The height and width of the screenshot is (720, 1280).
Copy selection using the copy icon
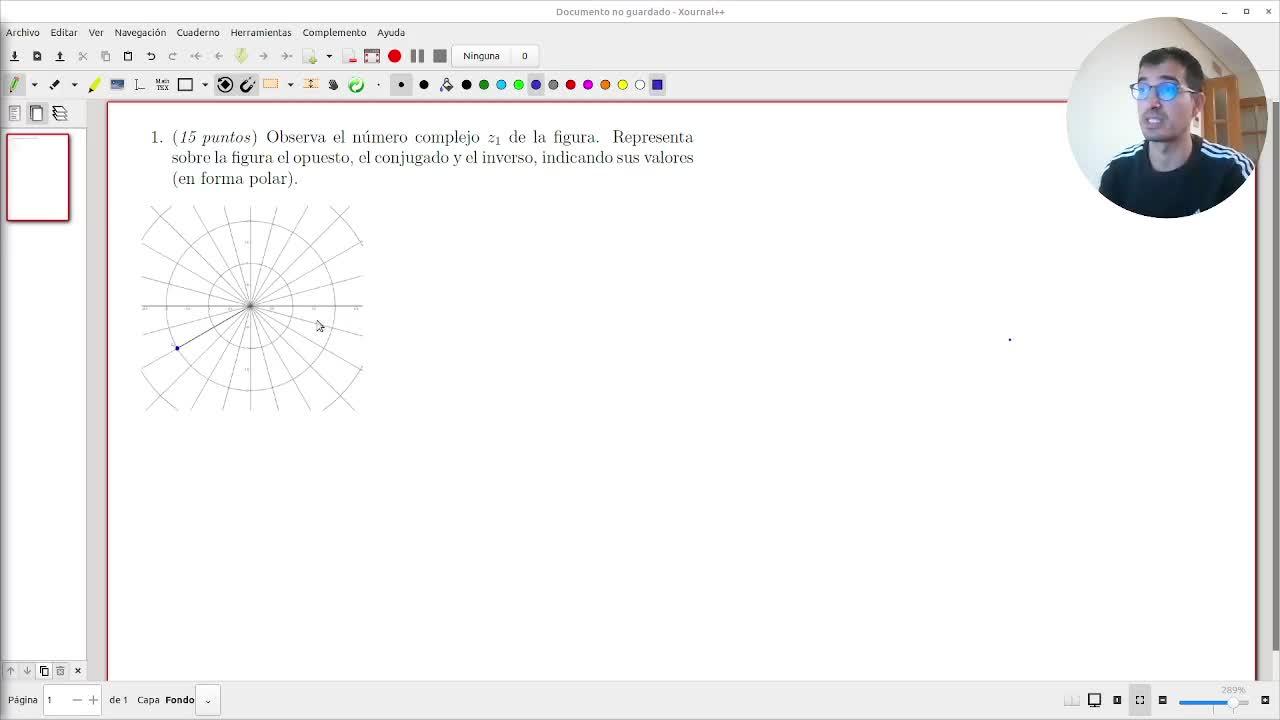point(105,56)
